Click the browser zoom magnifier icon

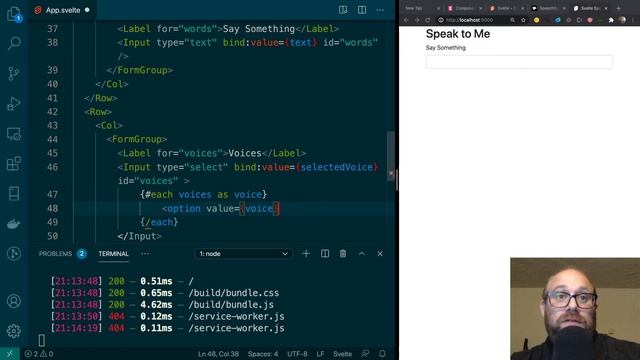pos(512,20)
